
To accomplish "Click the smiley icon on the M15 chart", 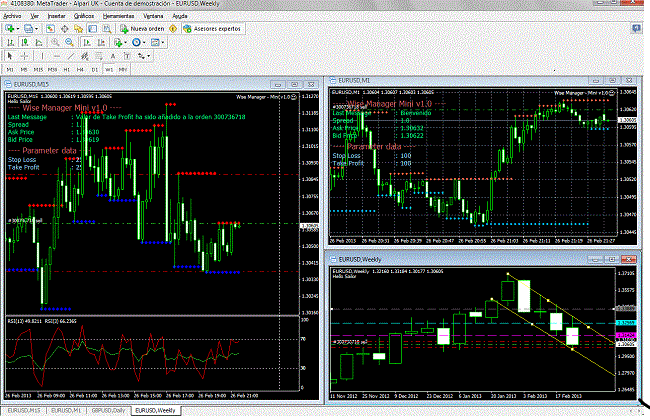I will [x=294, y=97].
